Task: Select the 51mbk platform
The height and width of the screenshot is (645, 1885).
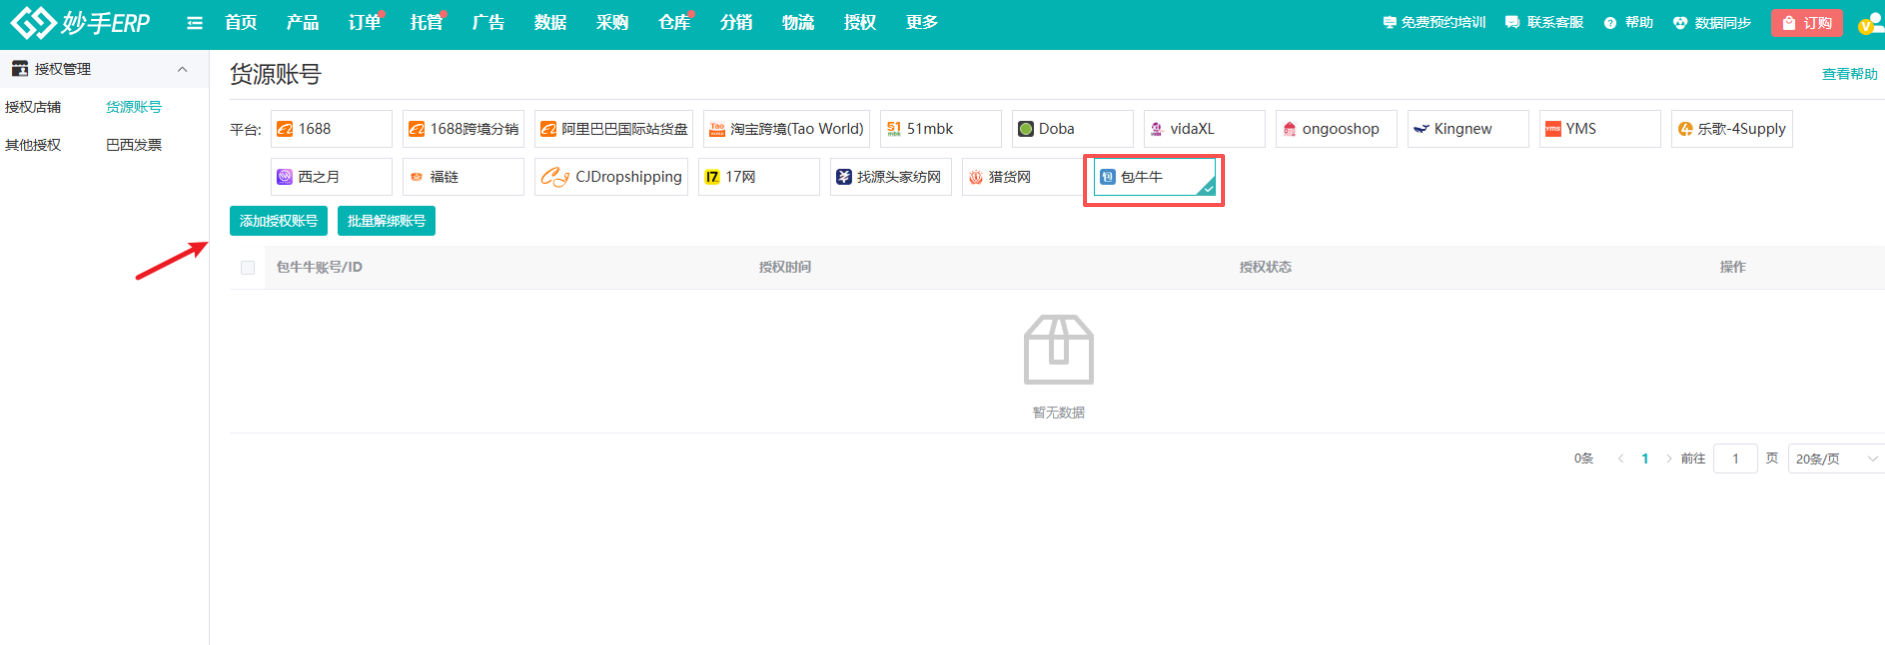Action: [x=940, y=129]
